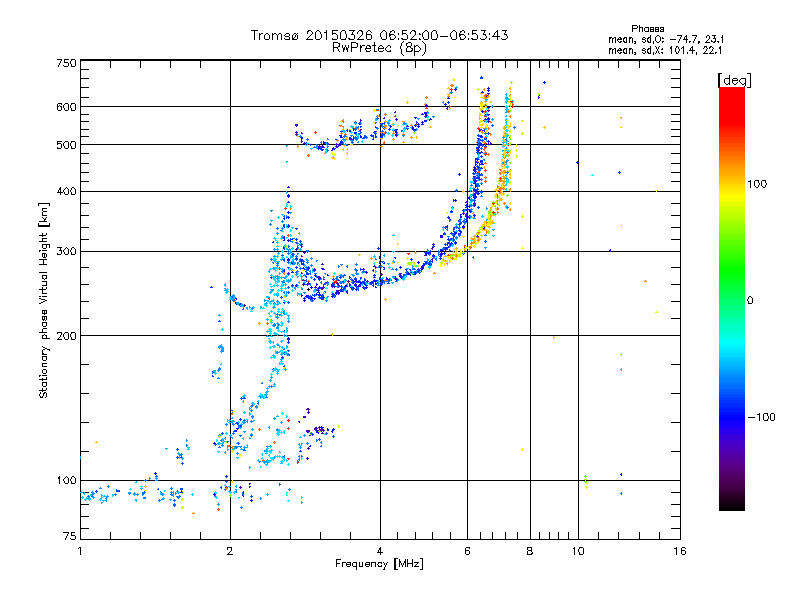Image resolution: width=800 pixels, height=600 pixels.
Task: Select the 'mean, sd,O: -74.7, 23.1' line
Action: pos(666,39)
